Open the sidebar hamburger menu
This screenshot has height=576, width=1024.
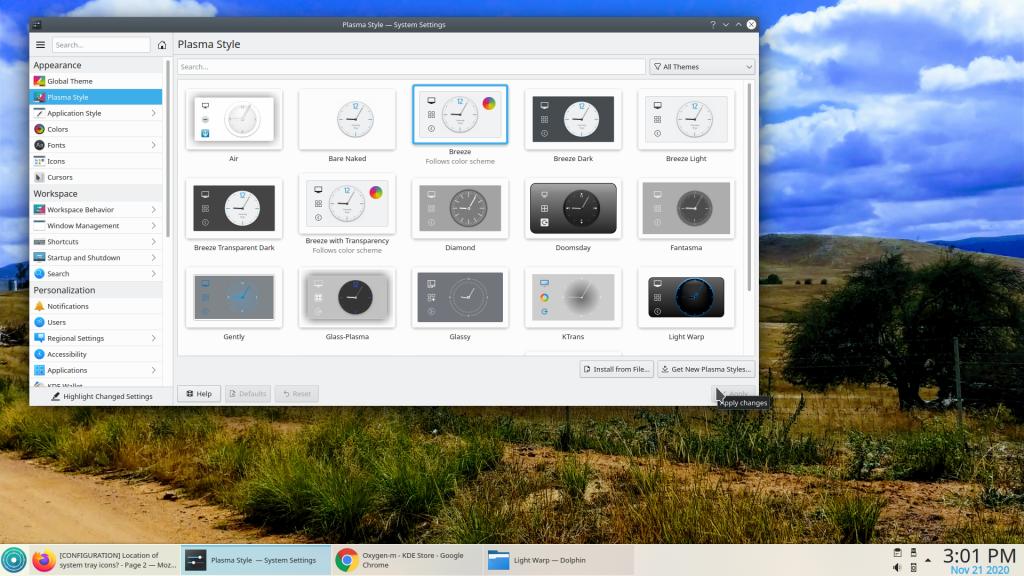click(x=41, y=45)
